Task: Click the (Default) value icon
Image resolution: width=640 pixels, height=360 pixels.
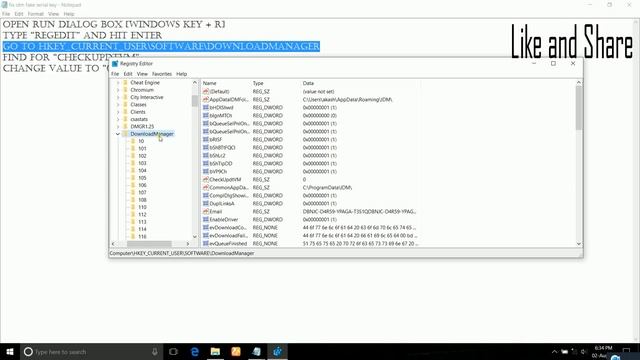Action: coord(206,91)
